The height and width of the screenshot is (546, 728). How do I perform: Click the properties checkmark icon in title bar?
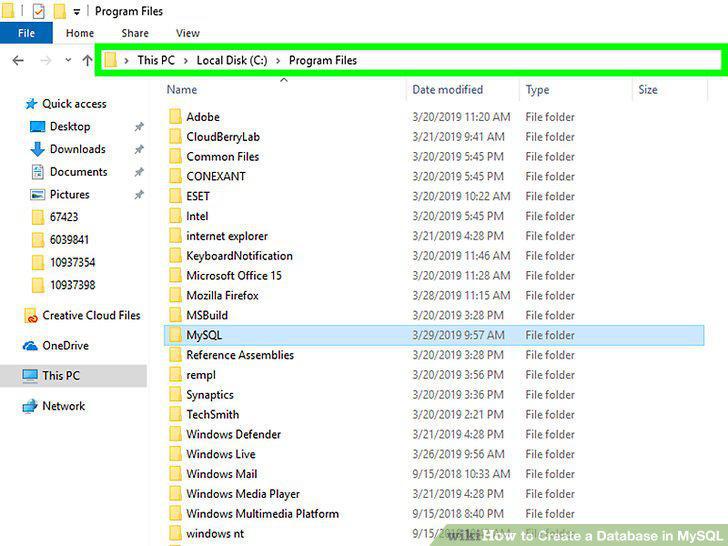pyautogui.click(x=39, y=11)
